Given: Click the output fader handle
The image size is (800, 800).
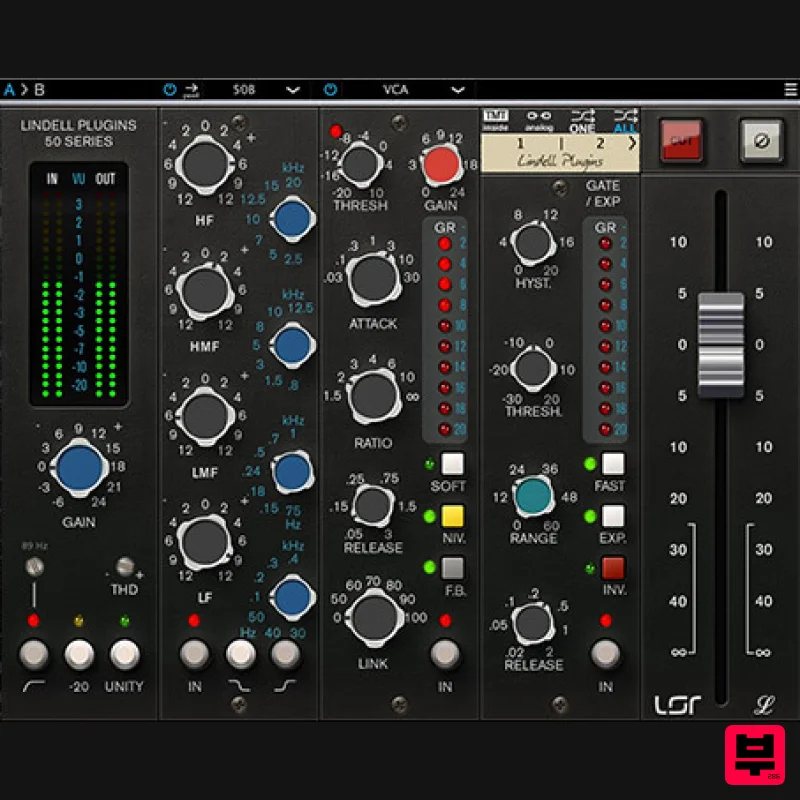Looking at the screenshot, I should 720,344.
